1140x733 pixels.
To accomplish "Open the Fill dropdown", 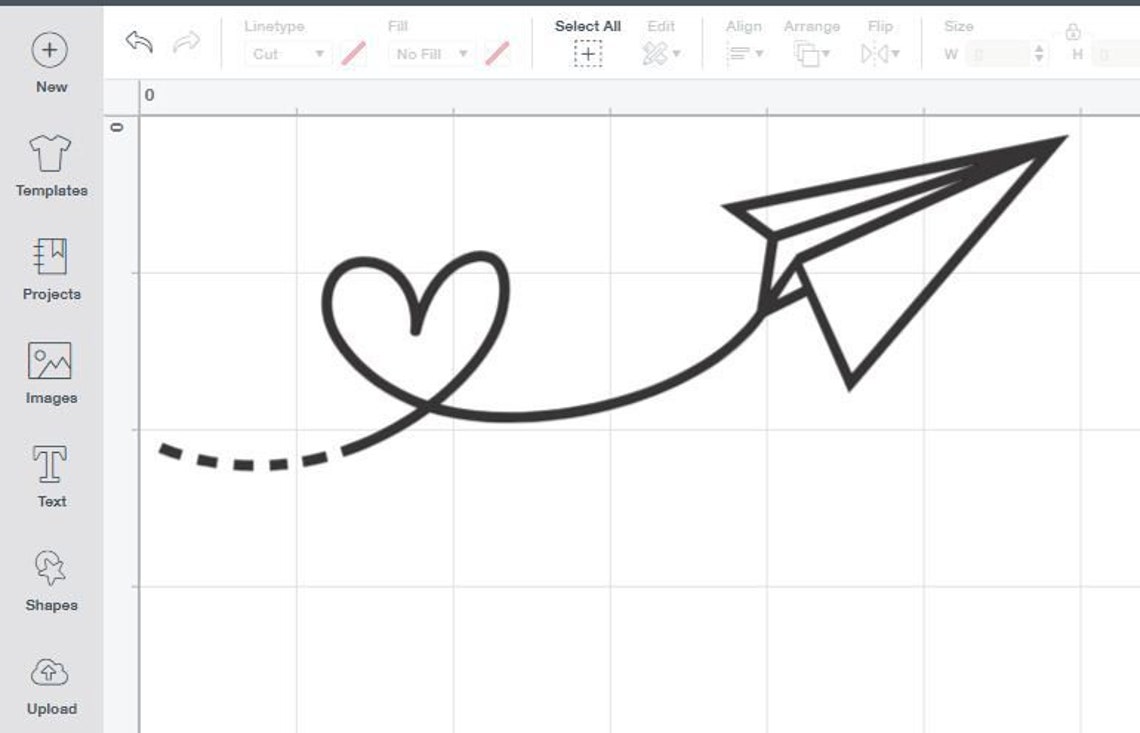I will pos(430,54).
